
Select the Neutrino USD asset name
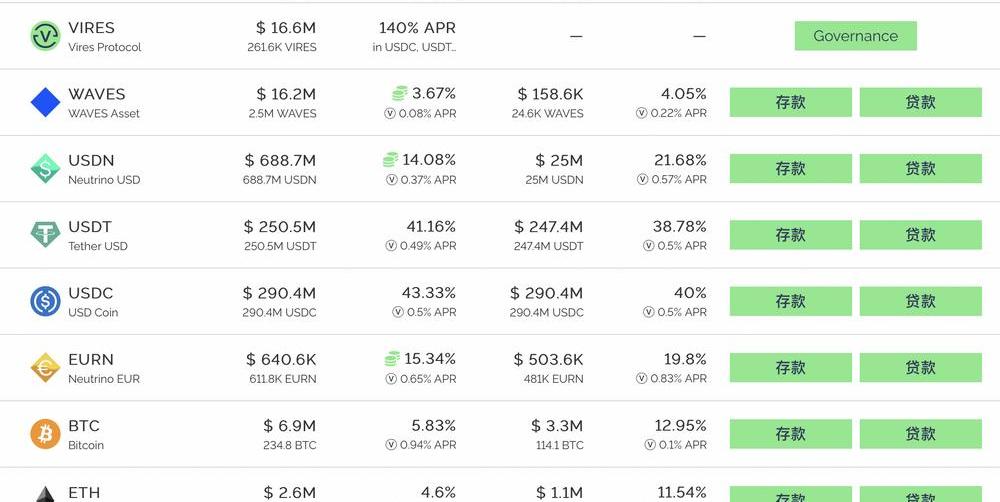[x=104, y=180]
